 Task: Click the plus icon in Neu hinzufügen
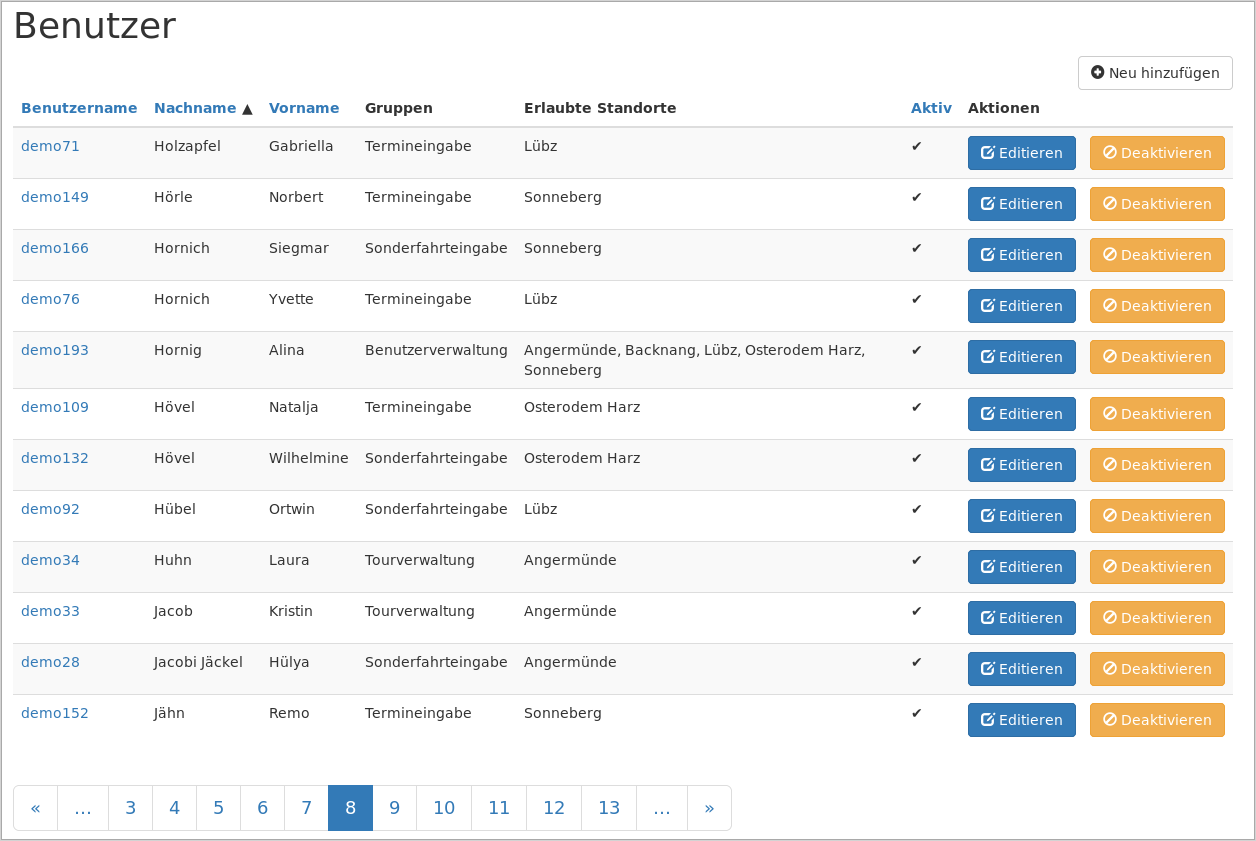1097,73
